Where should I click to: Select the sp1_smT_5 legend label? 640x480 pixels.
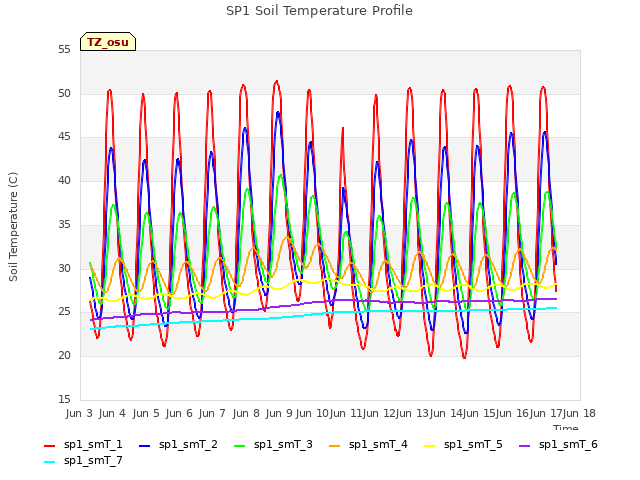click(x=473, y=444)
